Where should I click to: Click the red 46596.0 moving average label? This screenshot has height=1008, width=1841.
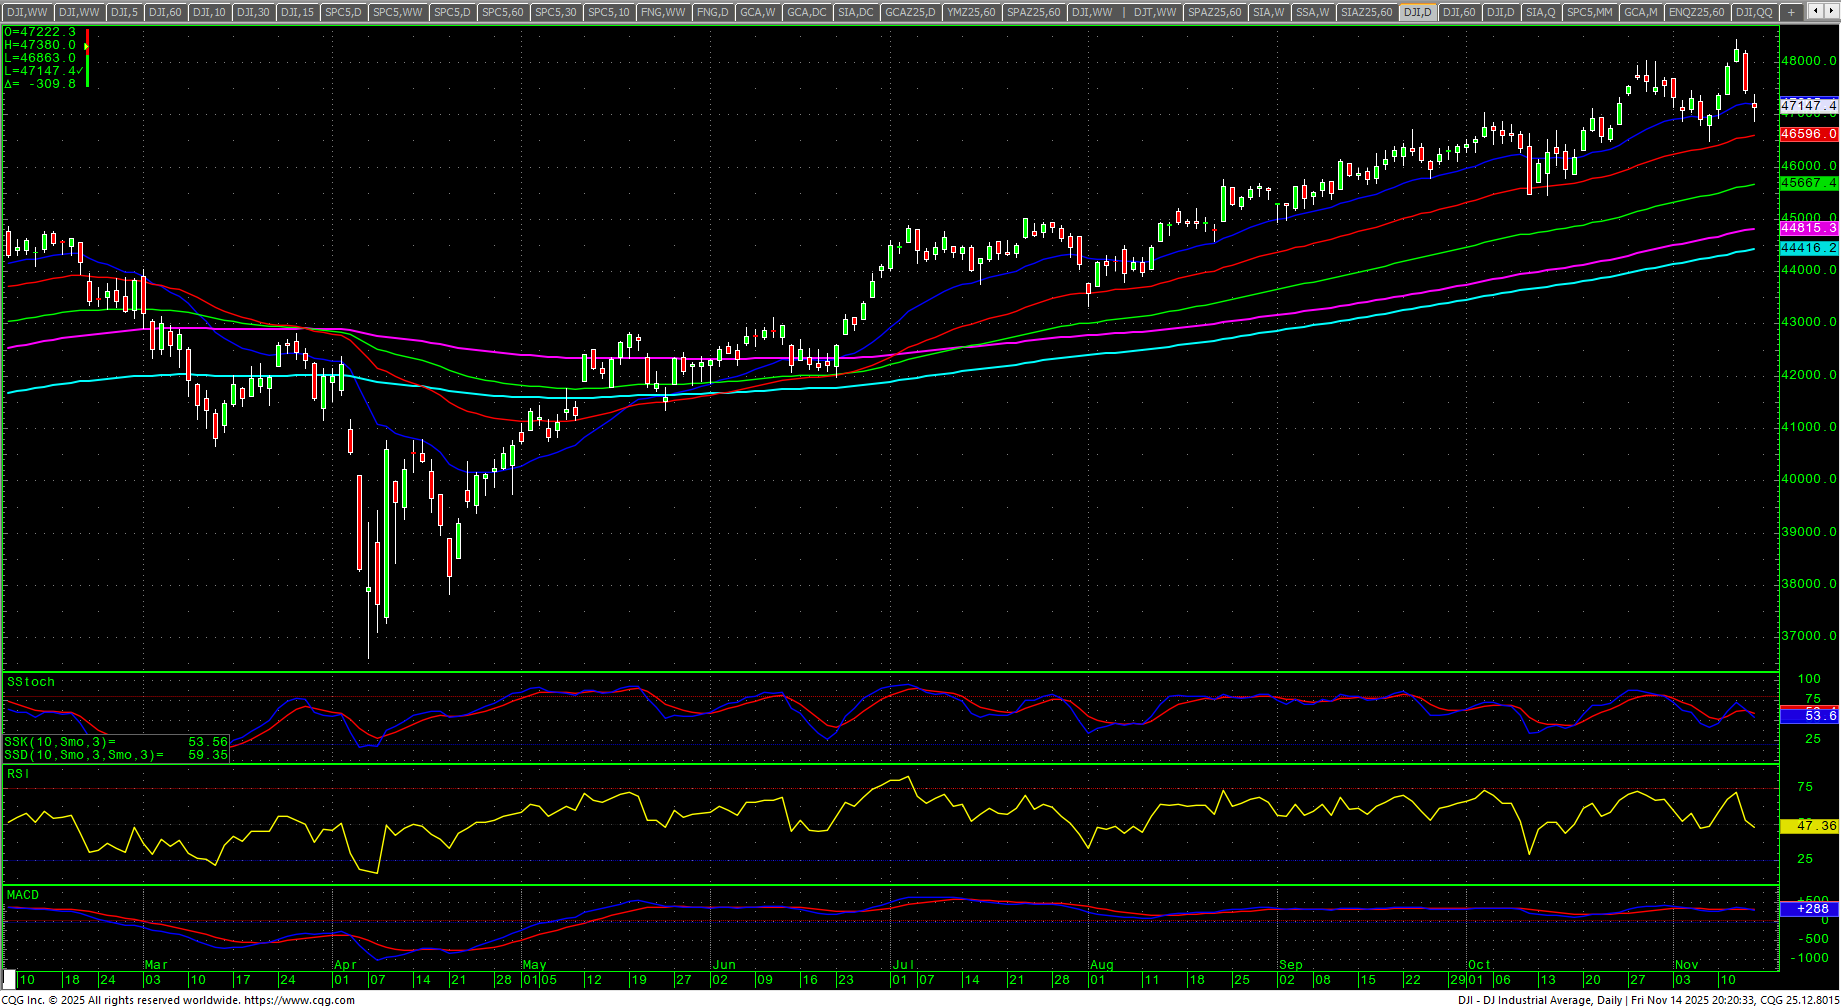[1808, 134]
